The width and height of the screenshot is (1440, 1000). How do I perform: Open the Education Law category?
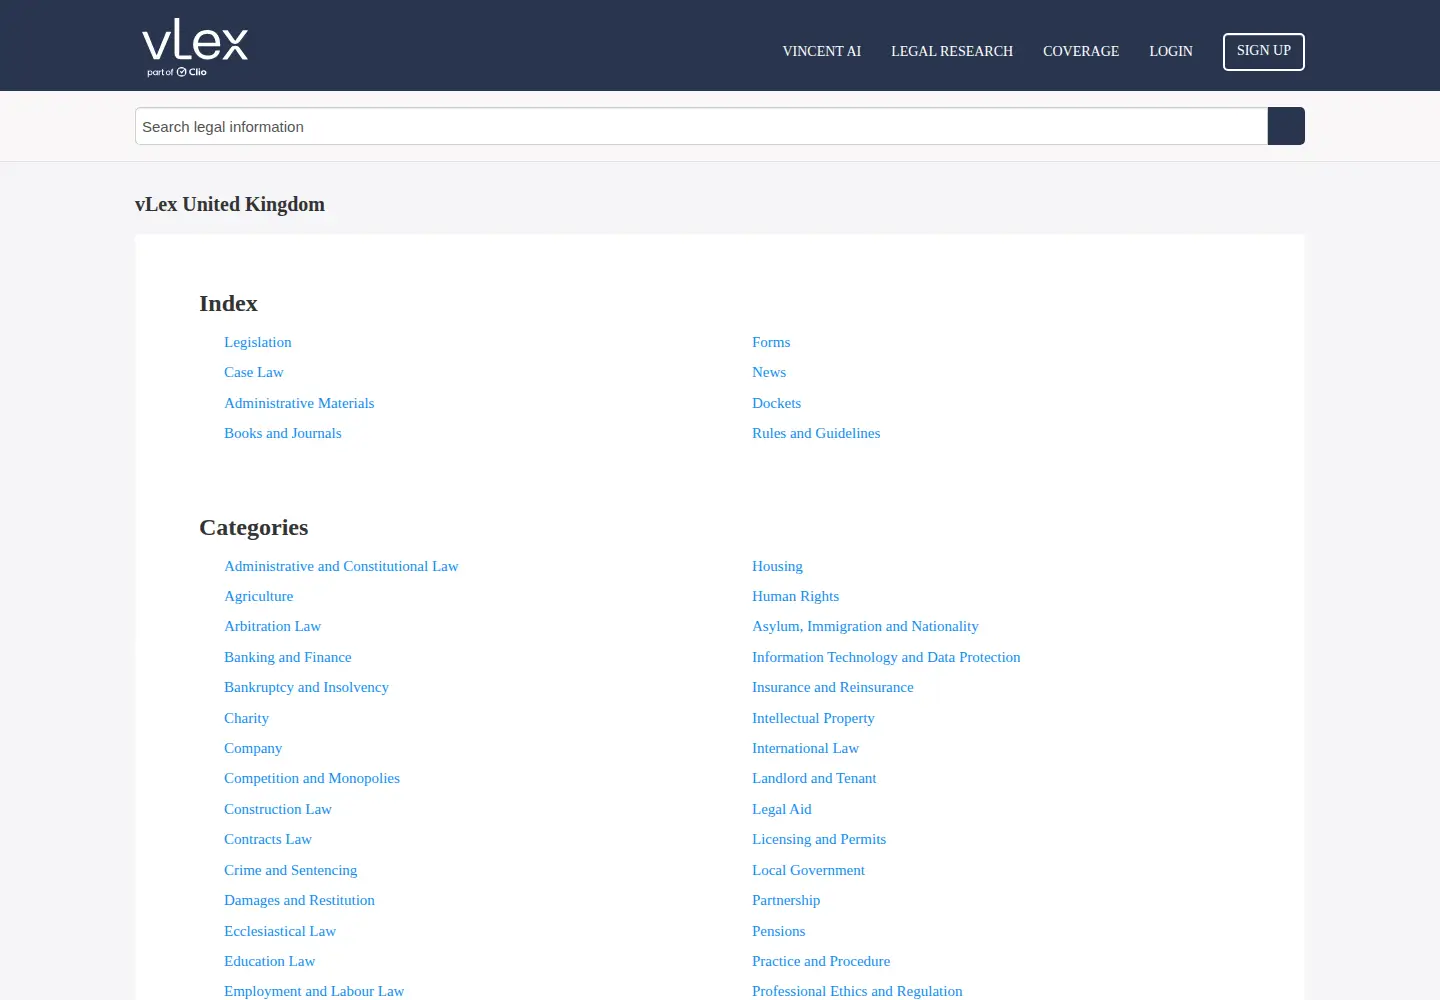coord(270,961)
